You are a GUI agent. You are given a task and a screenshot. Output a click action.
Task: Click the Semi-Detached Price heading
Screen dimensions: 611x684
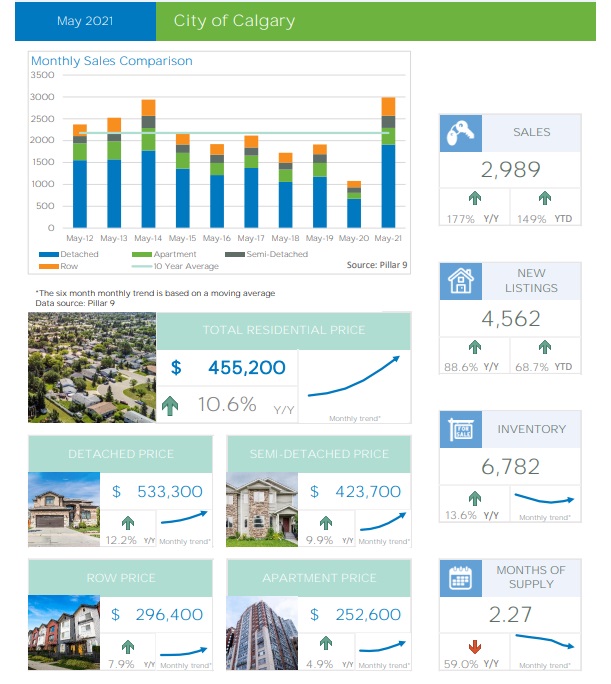point(319,454)
